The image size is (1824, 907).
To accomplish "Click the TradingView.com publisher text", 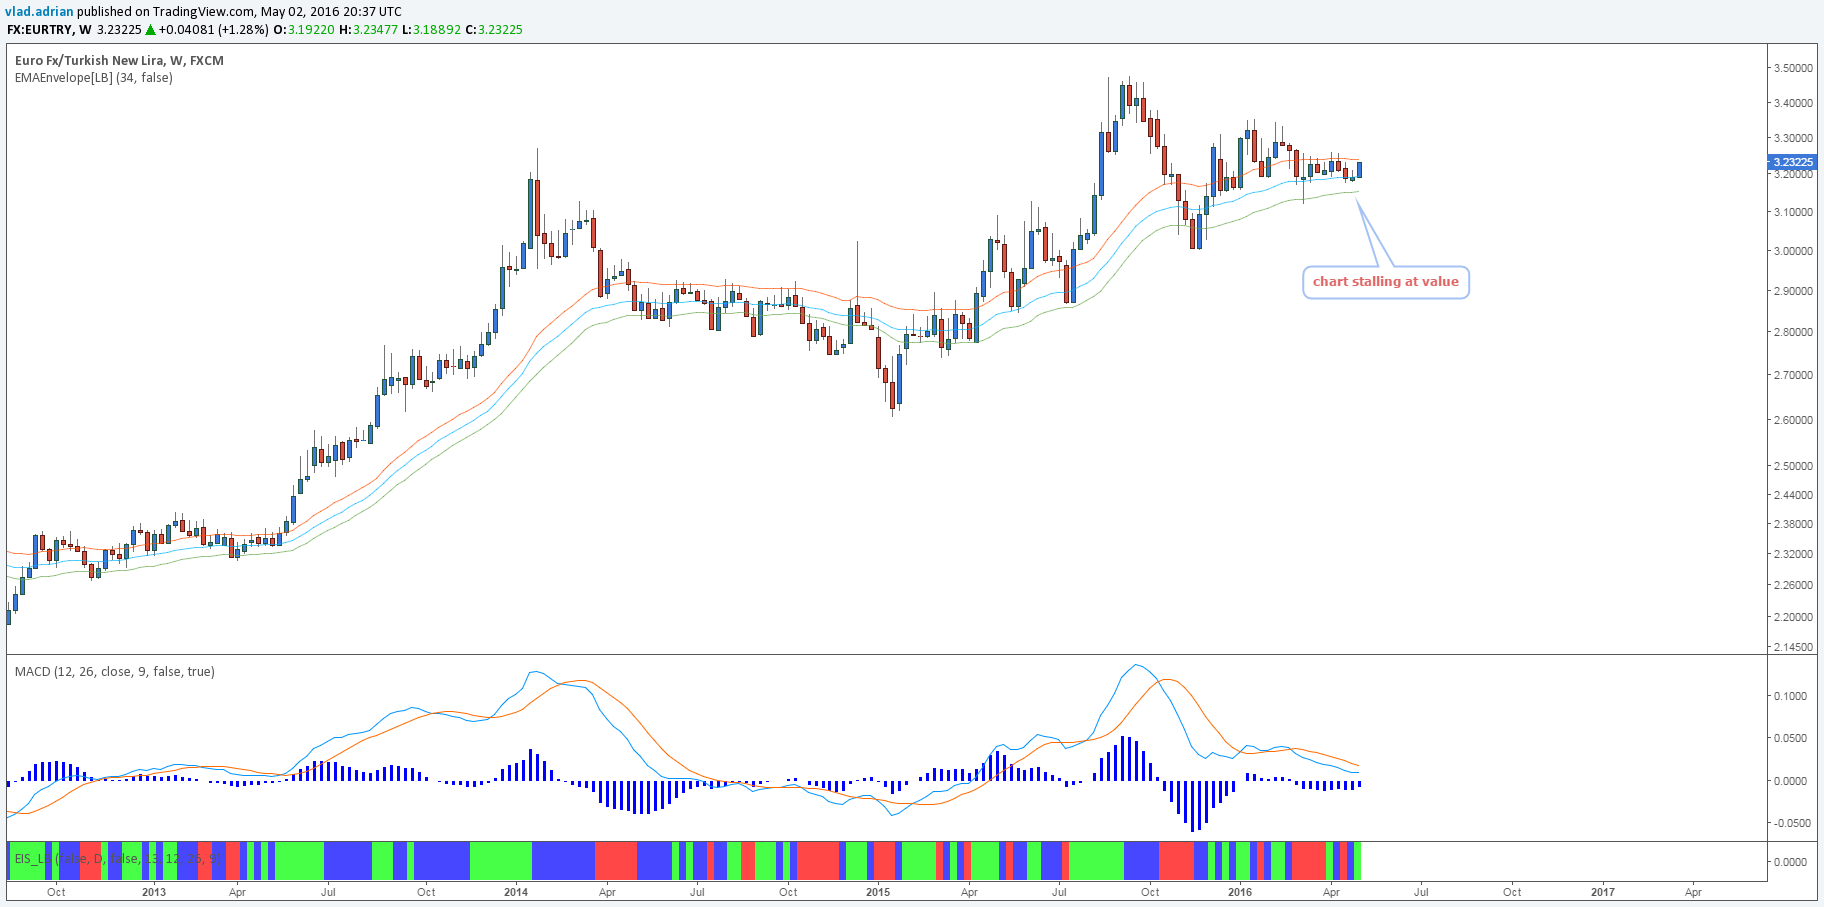I will tap(204, 12).
